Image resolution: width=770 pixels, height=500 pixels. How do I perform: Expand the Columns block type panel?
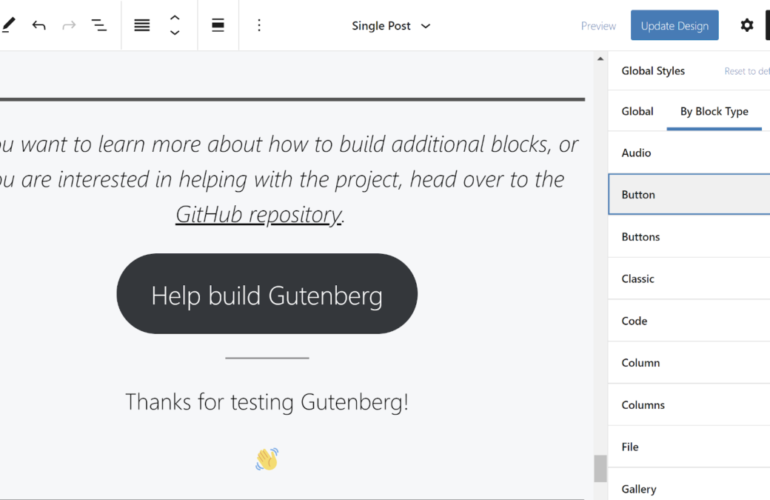[688, 405]
